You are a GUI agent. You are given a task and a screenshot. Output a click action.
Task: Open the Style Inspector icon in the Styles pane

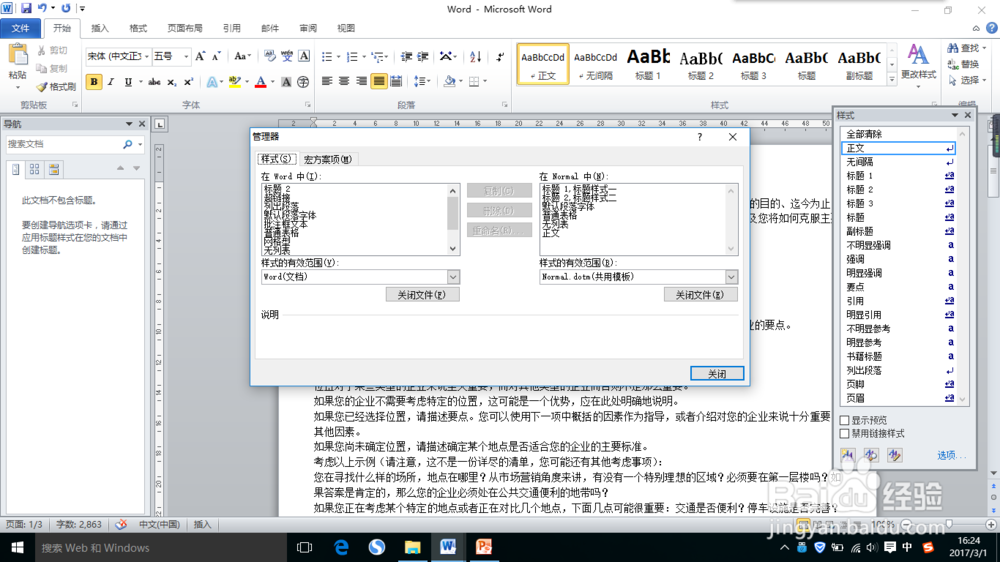pyautogui.click(x=871, y=455)
